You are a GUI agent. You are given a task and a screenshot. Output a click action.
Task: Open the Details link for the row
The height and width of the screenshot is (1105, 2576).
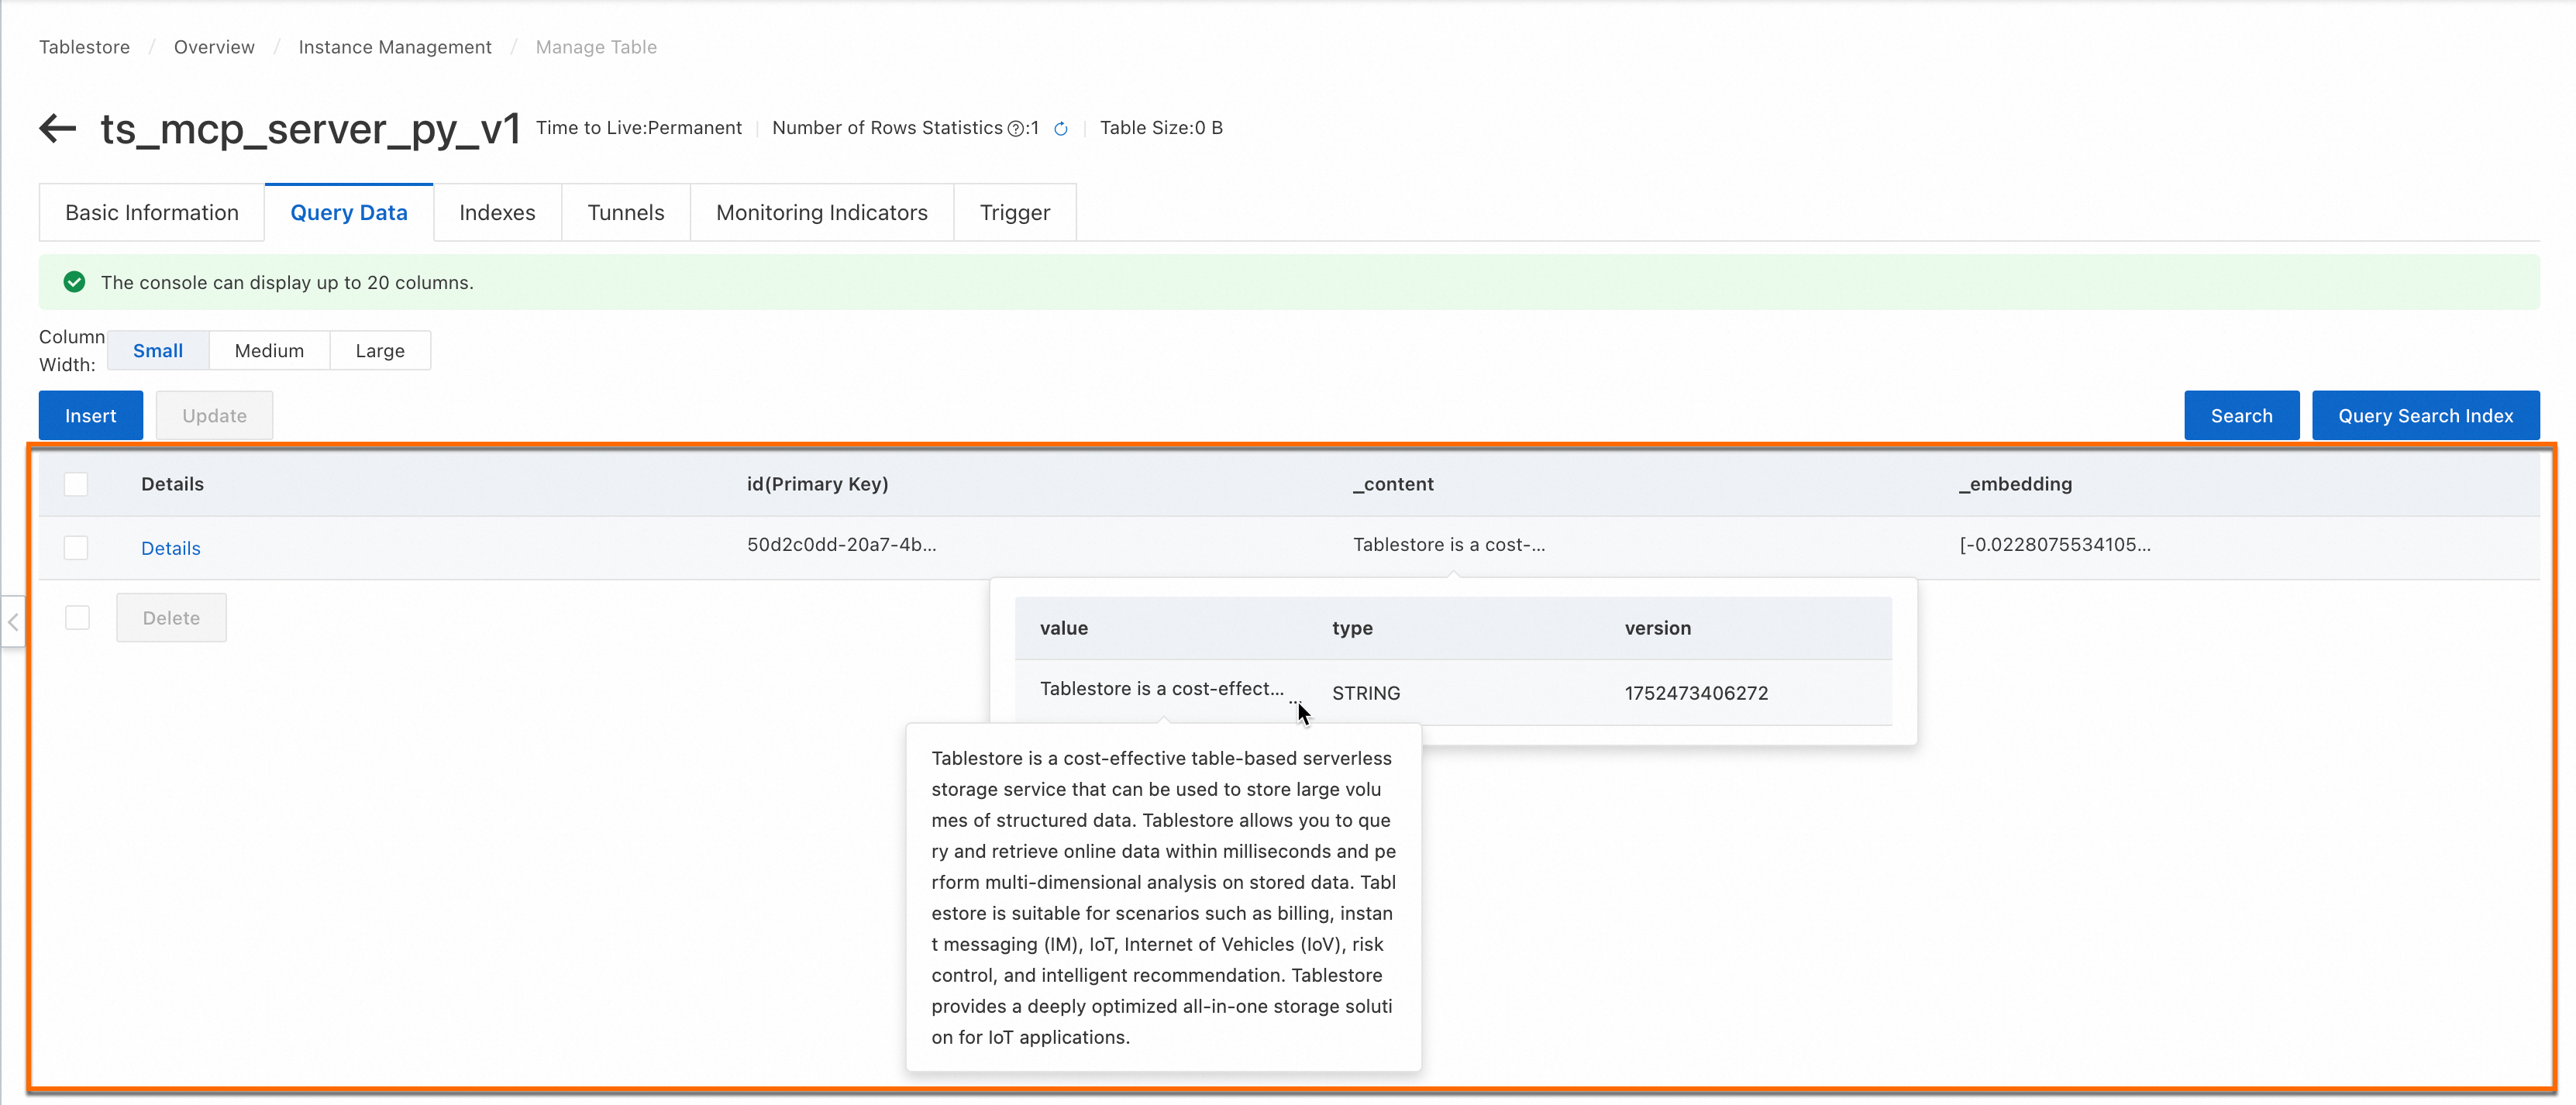[170, 548]
